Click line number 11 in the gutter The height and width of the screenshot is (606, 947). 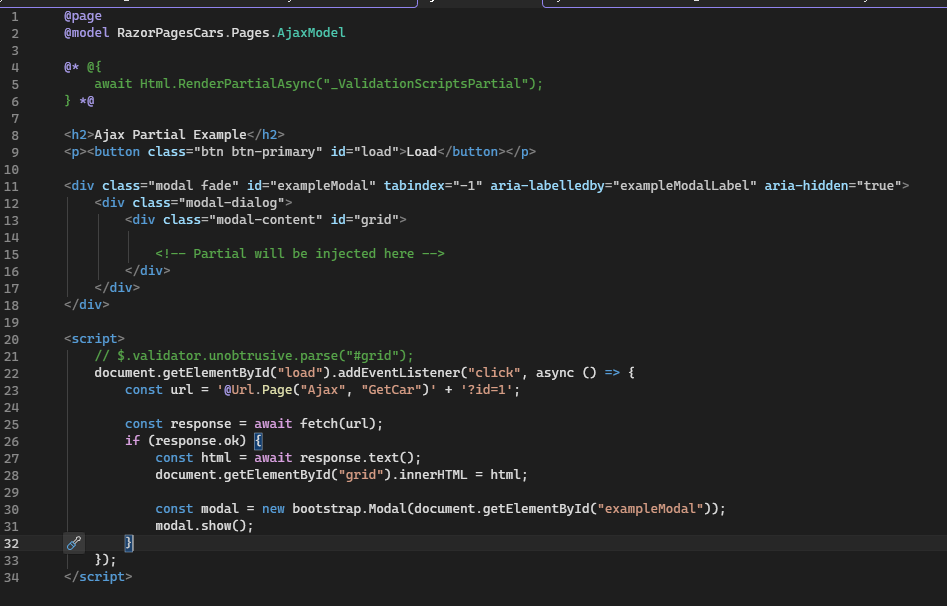pyautogui.click(x=11, y=186)
